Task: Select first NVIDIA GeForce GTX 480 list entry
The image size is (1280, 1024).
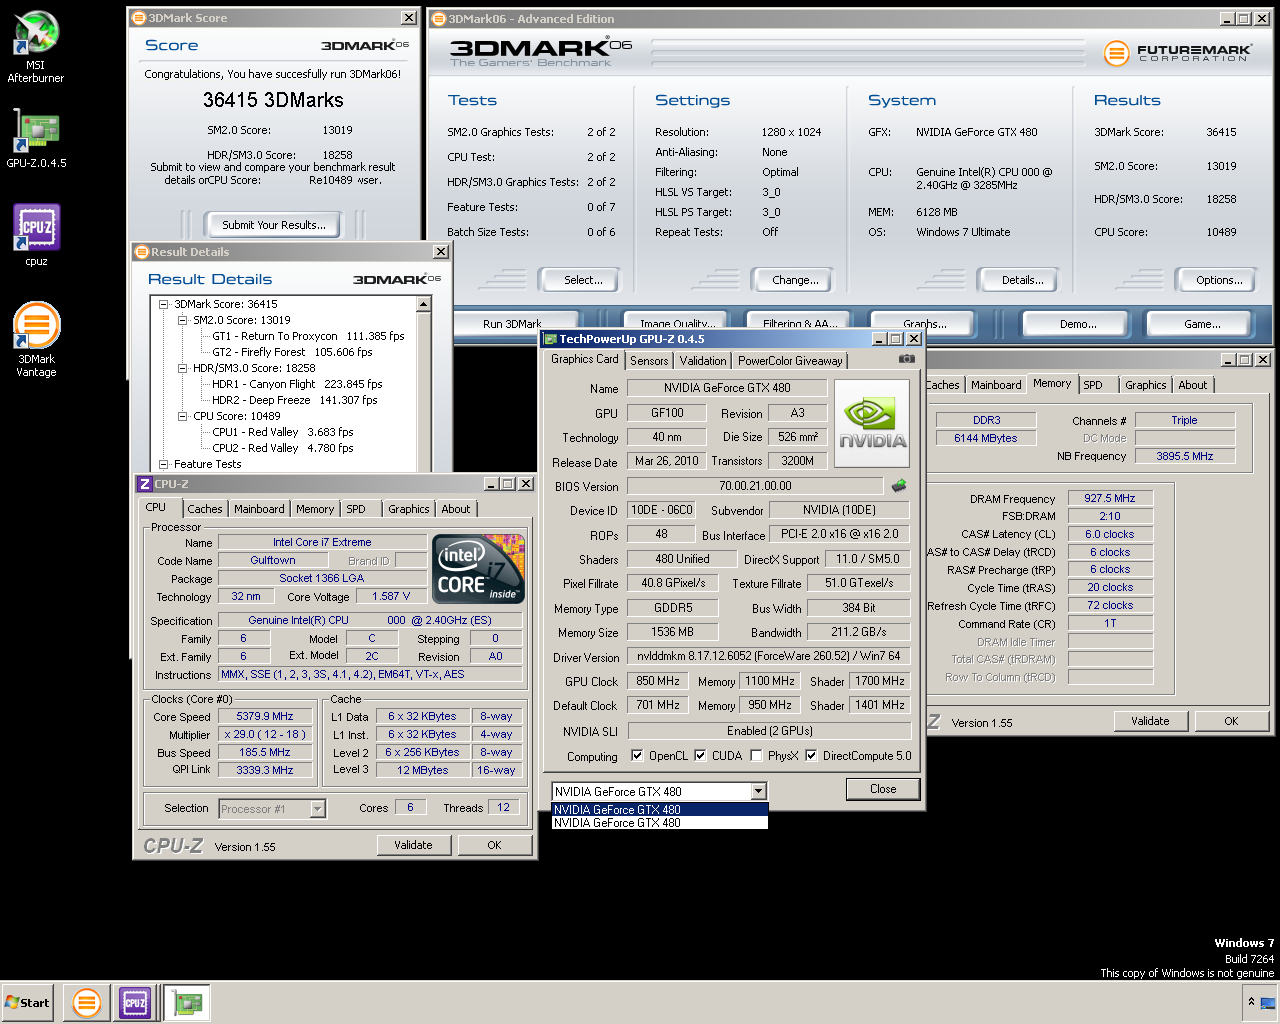Action: pyautogui.click(x=660, y=810)
